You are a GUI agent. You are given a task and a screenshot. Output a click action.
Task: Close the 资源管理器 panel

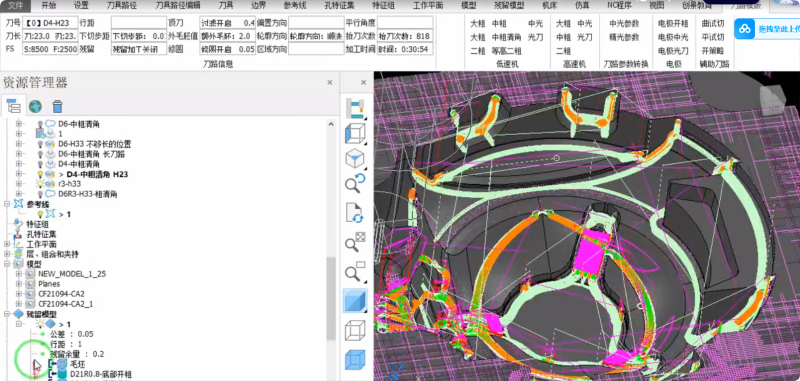coord(330,82)
